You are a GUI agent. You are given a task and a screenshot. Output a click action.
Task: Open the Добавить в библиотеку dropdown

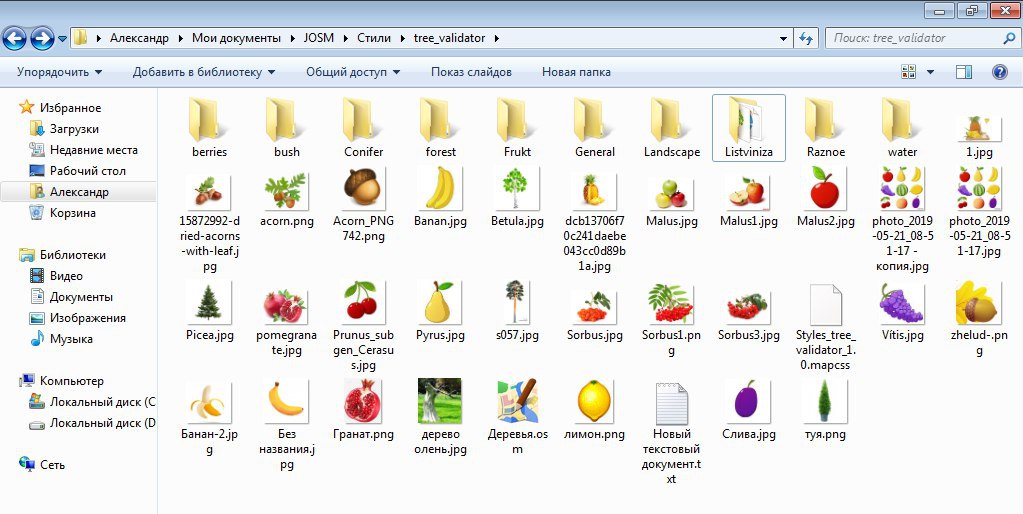[204, 72]
